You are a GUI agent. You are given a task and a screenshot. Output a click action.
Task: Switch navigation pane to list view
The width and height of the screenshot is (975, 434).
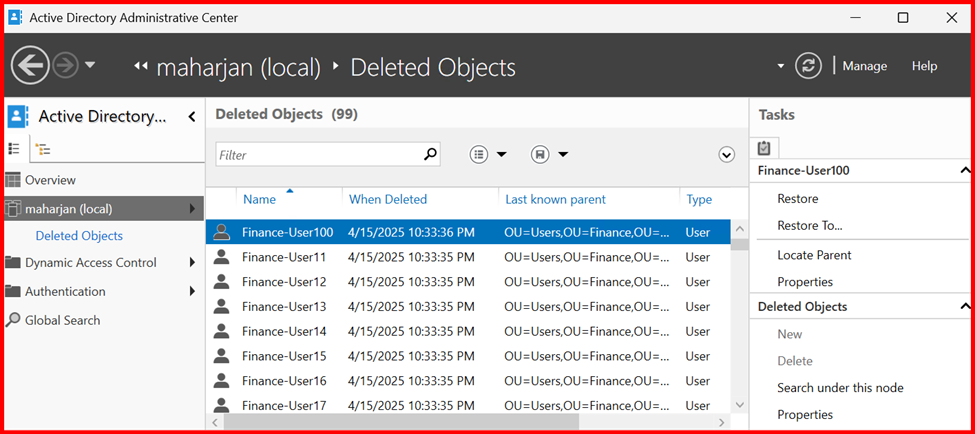[x=15, y=149]
